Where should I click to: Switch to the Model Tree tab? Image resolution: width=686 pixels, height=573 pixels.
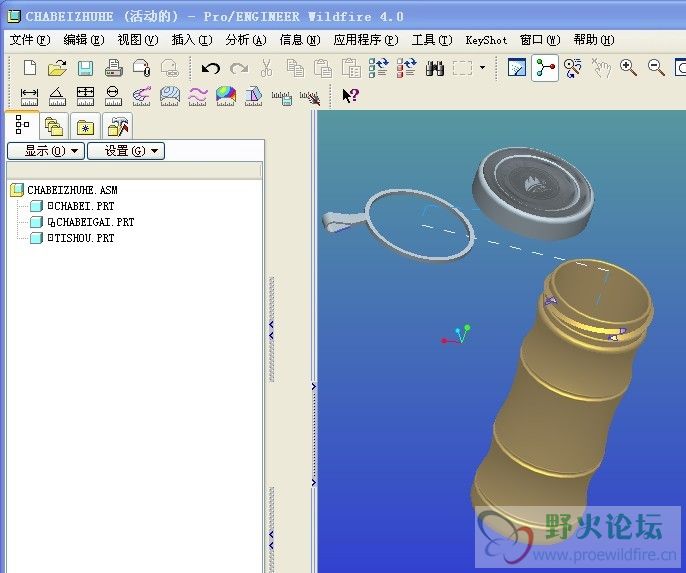(x=22, y=125)
